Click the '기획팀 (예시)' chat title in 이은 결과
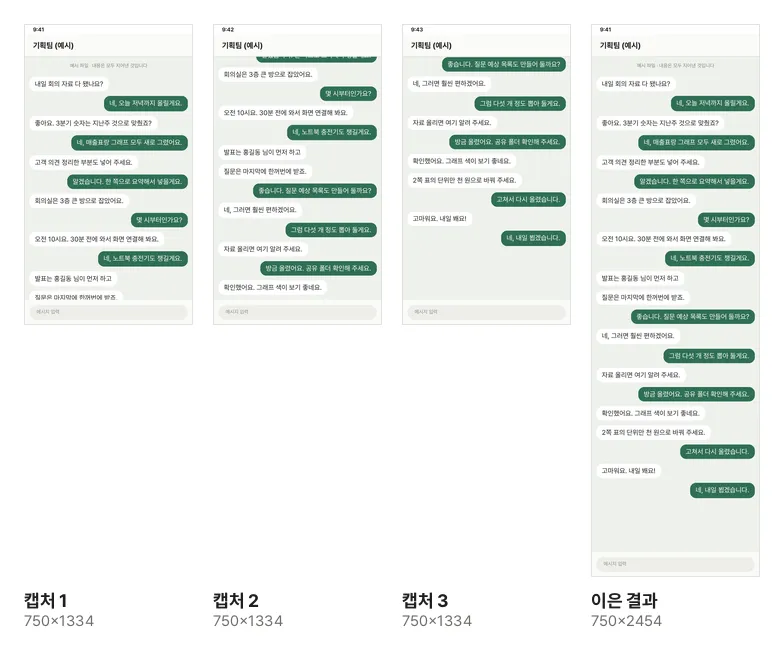Screen dimensions: 784x653 click(620, 46)
